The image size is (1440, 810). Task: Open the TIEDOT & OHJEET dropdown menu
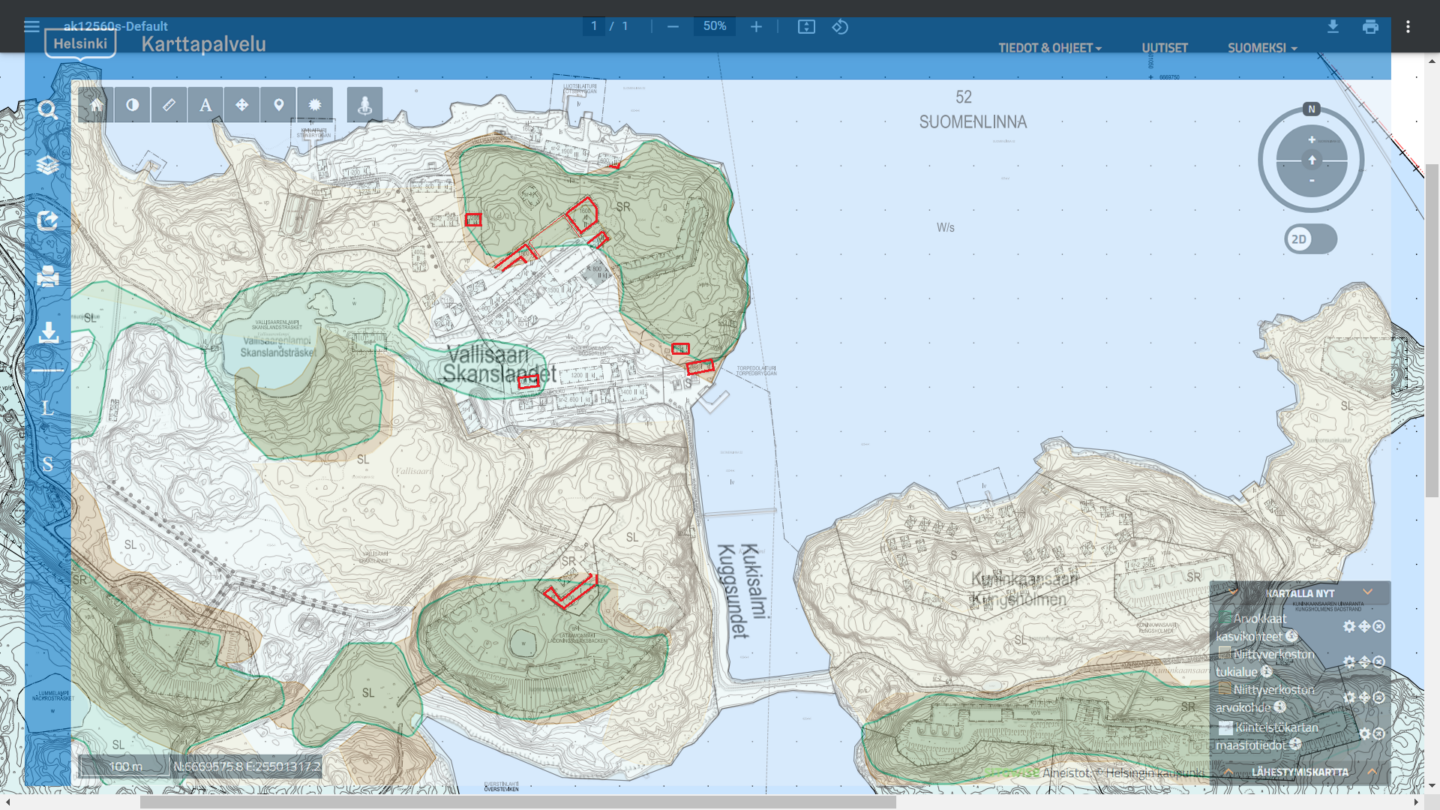point(1050,48)
